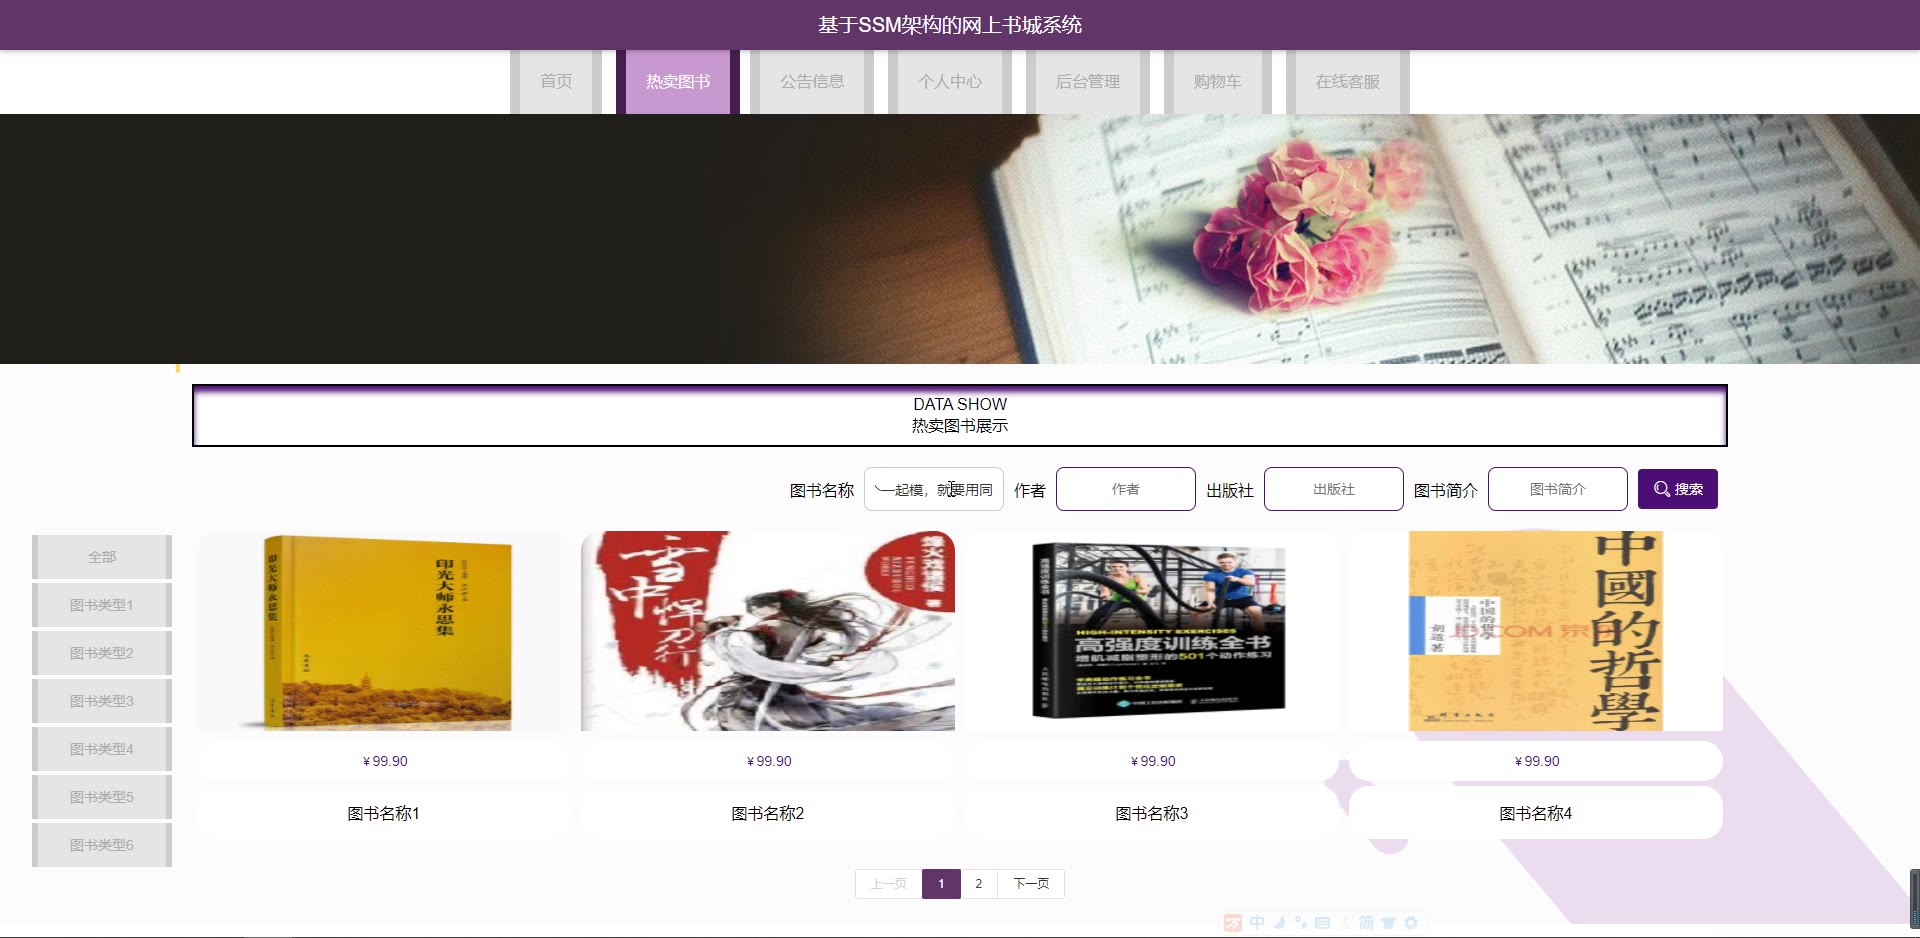The image size is (1920, 938).
Task: Open the 在线客服 customer service tab
Action: (1348, 82)
